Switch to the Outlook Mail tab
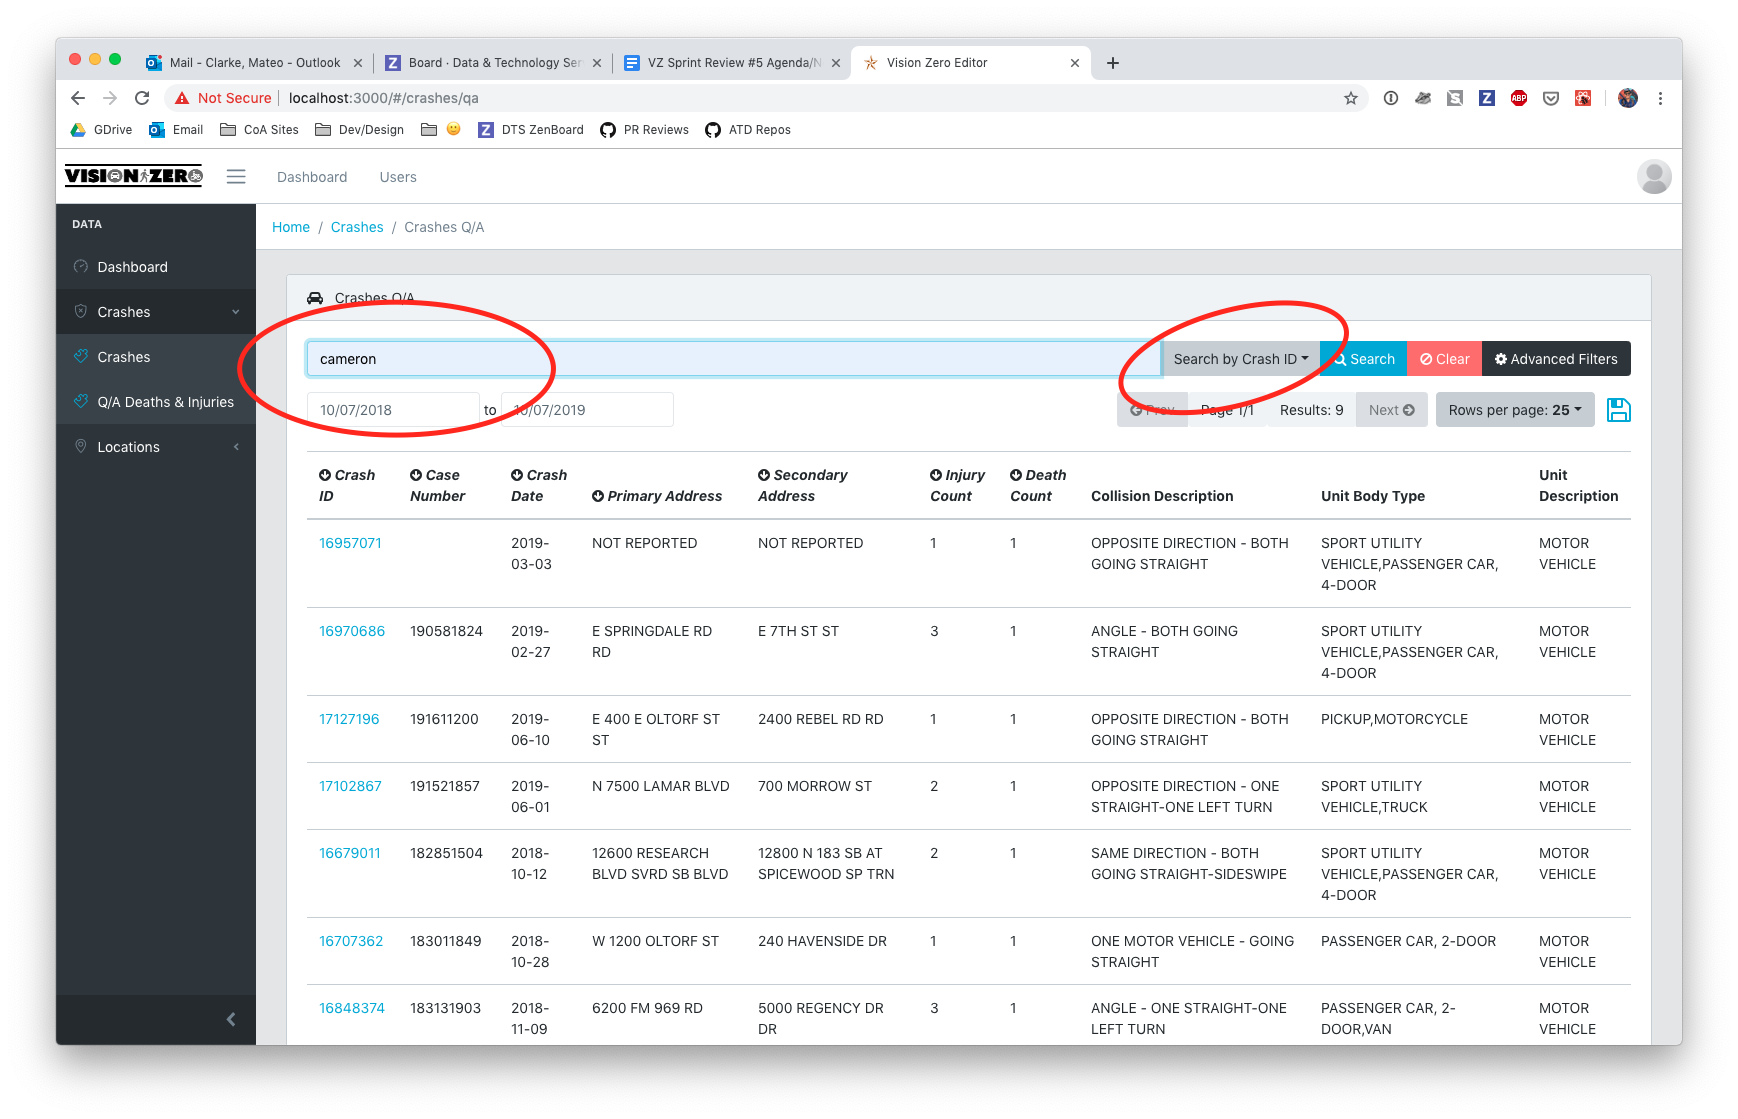This screenshot has height=1119, width=1738. 254,63
